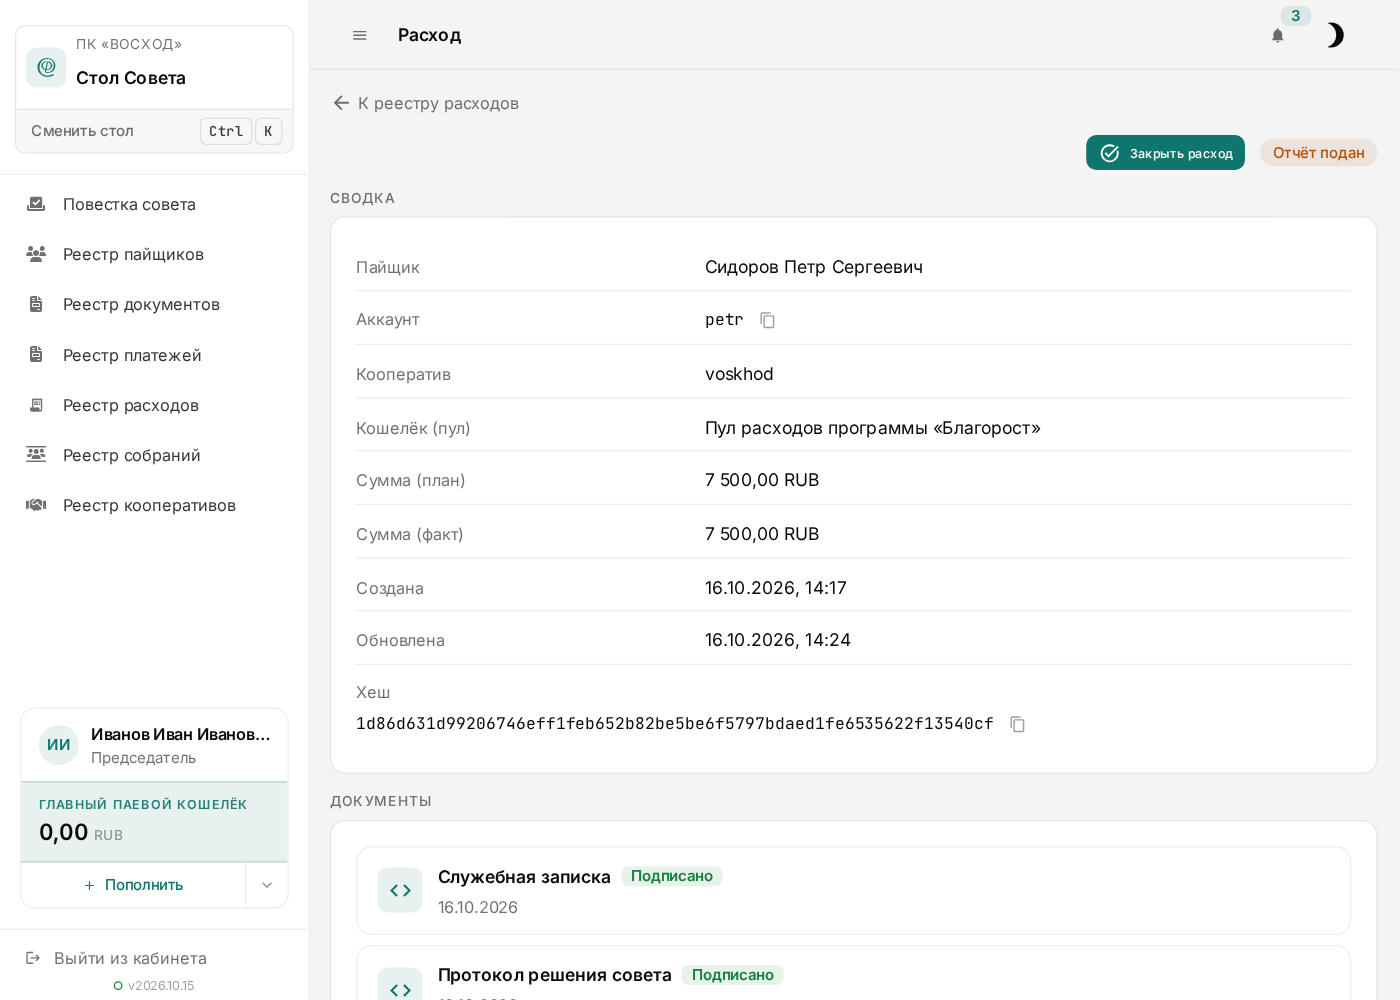
Task: Click the notification count badge 3
Action: coord(1296,16)
